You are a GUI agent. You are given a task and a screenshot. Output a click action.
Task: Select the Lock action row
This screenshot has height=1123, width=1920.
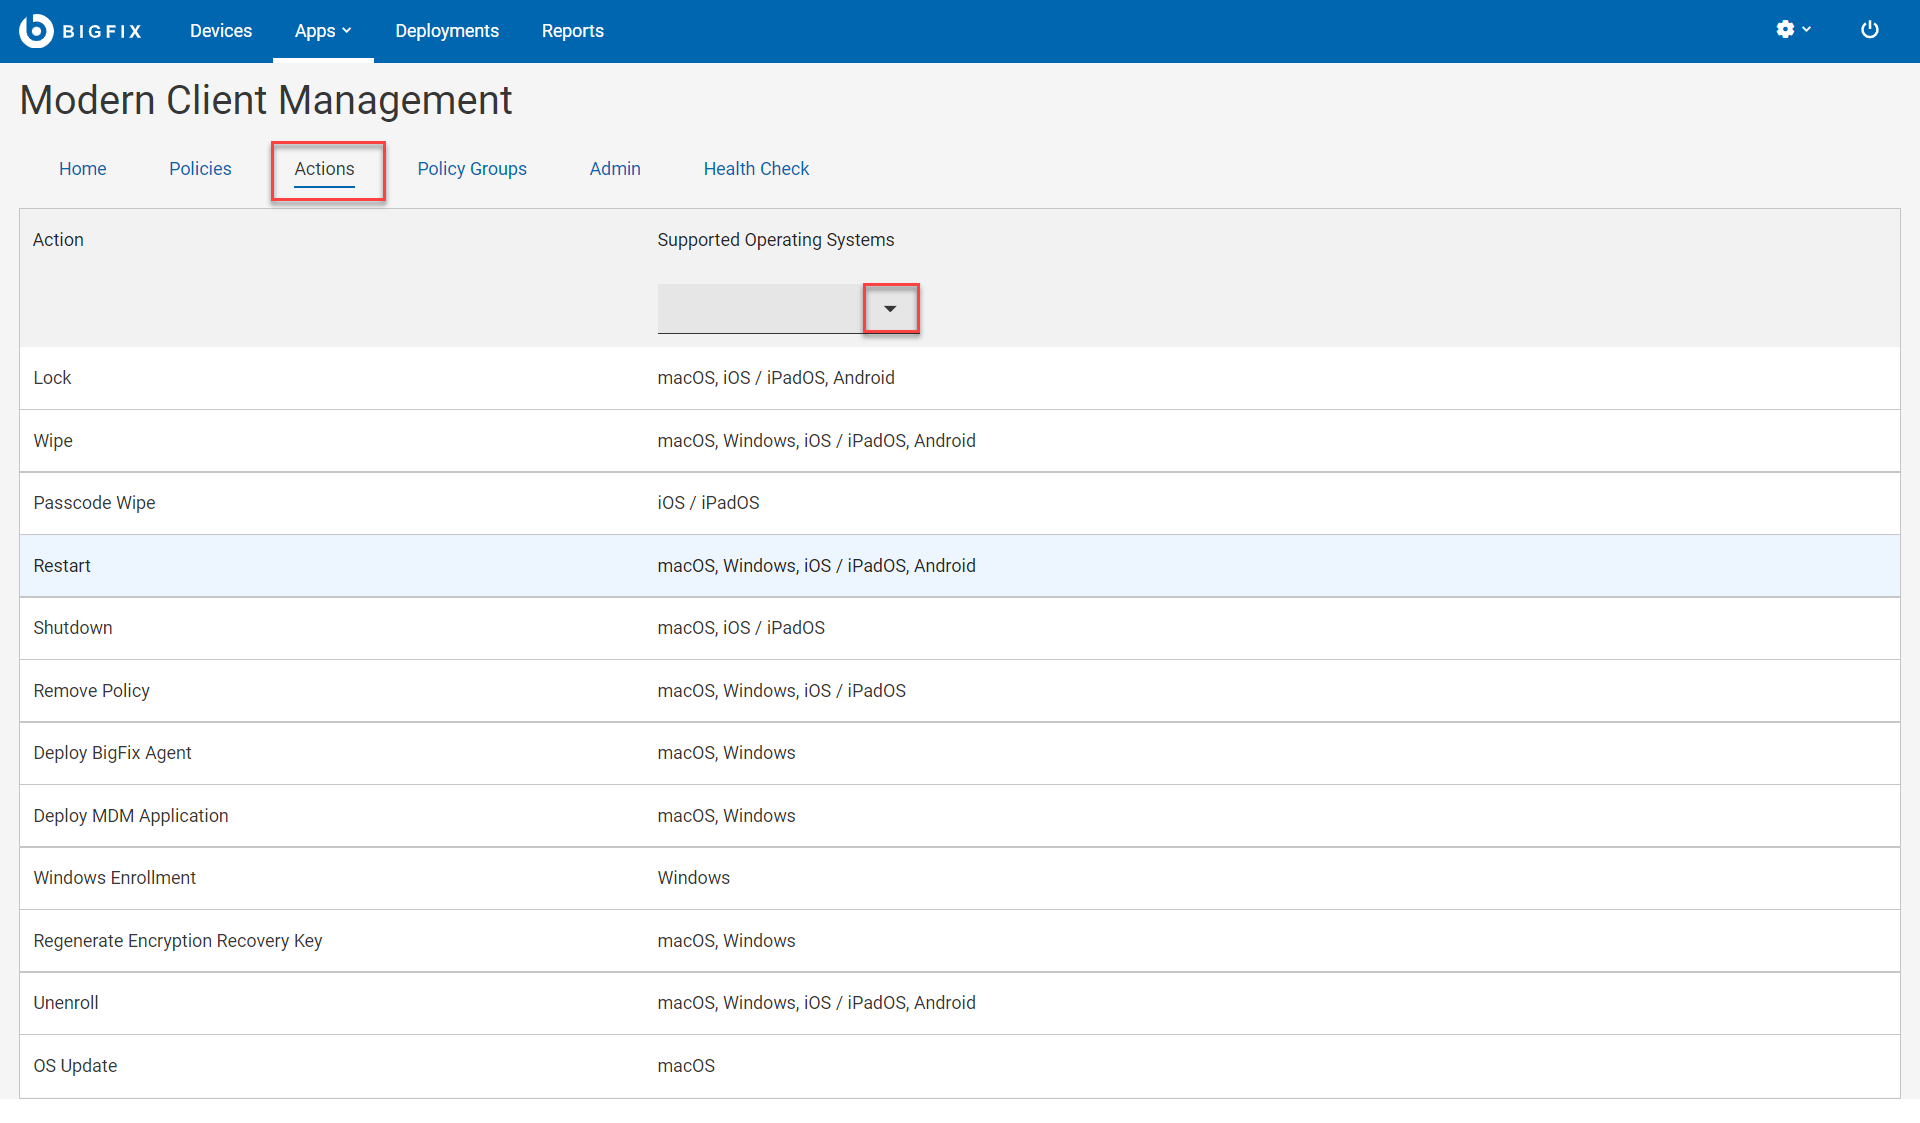(52, 378)
